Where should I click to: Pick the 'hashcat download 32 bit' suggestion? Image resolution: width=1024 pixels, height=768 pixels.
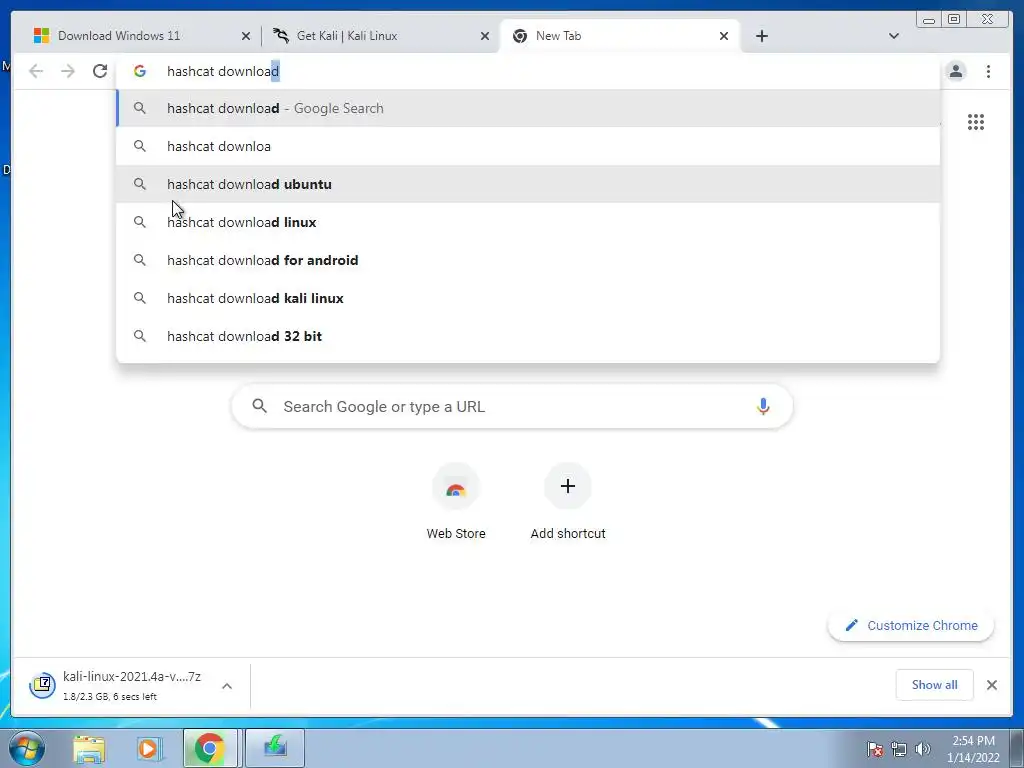(528, 336)
